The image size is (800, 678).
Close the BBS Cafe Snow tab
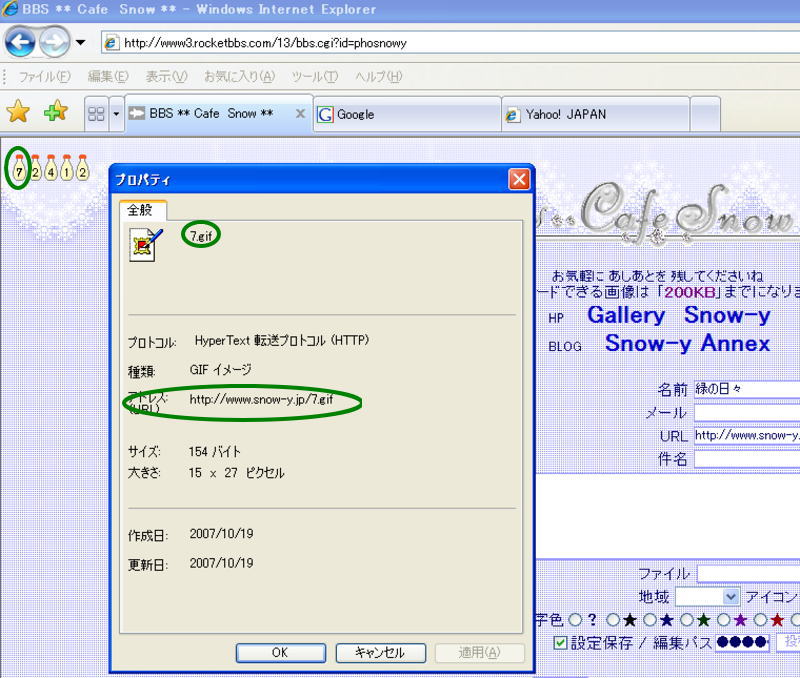[x=300, y=114]
